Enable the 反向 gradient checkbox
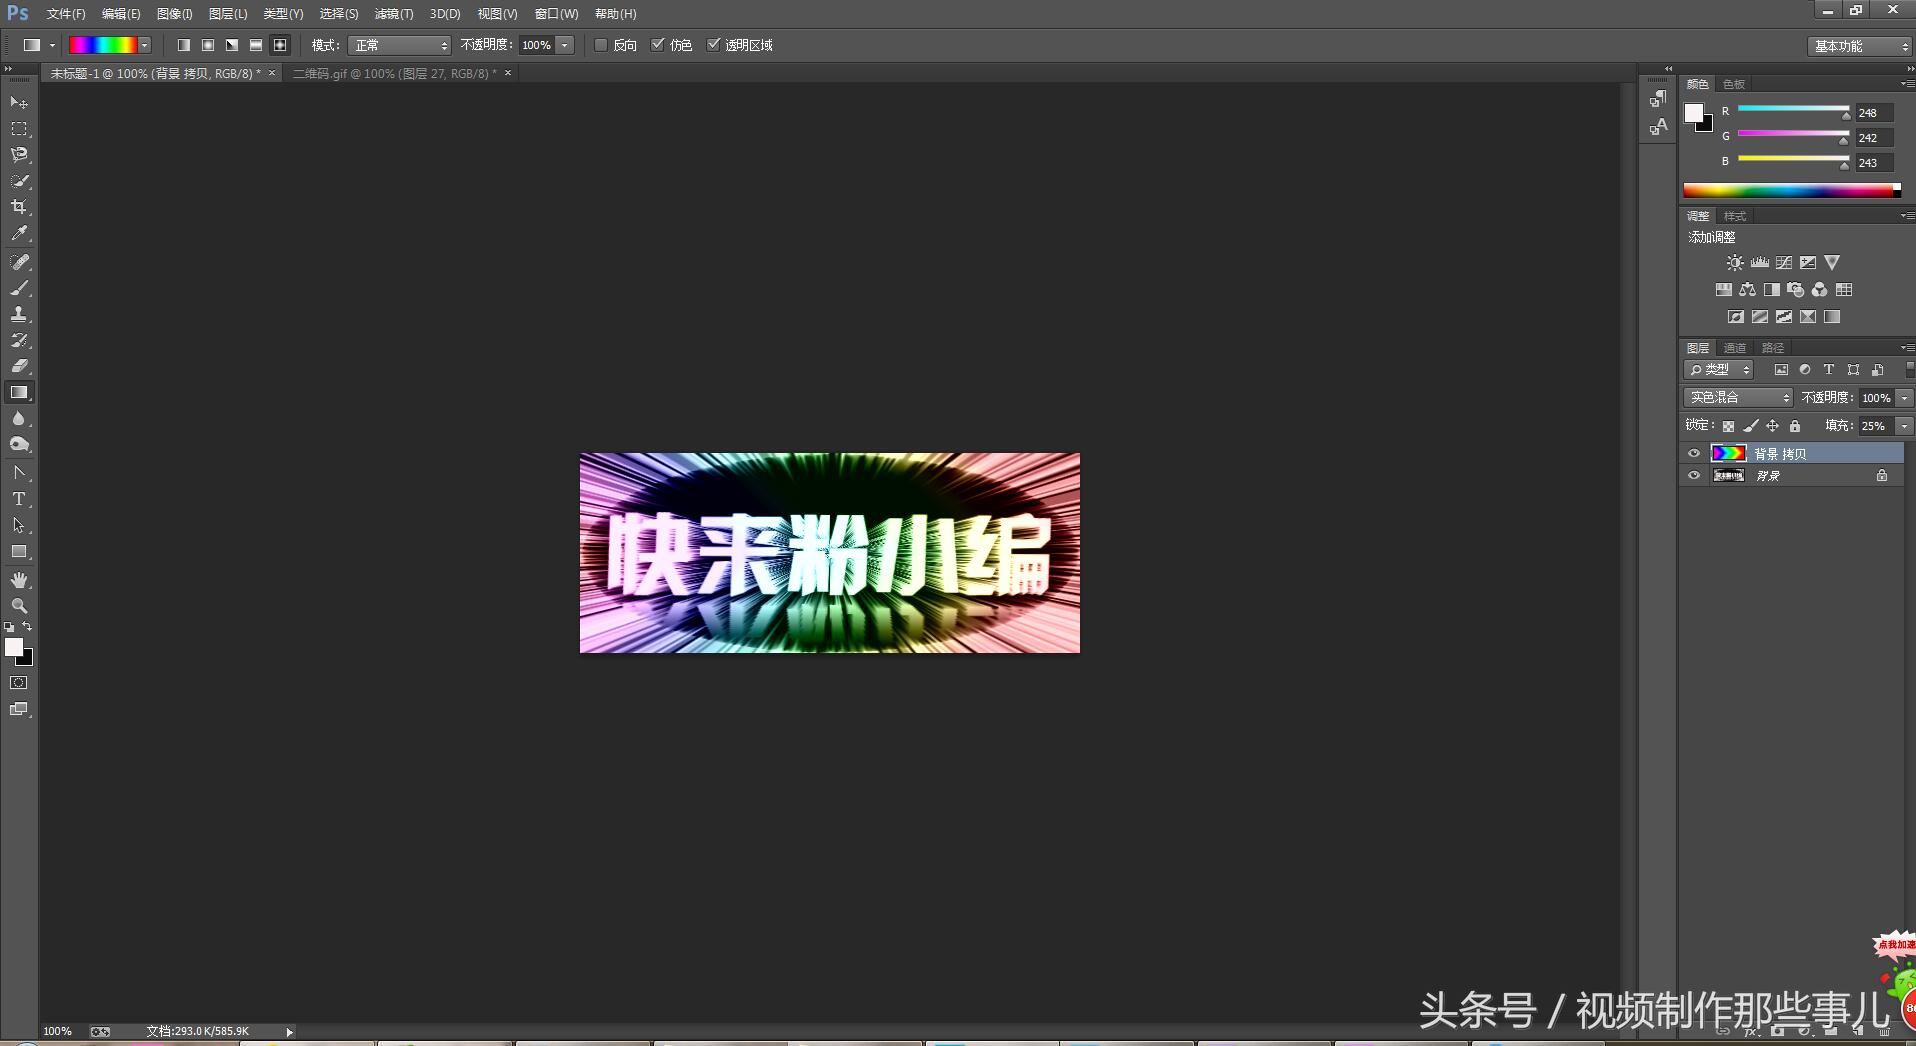Image resolution: width=1916 pixels, height=1046 pixels. click(x=600, y=45)
